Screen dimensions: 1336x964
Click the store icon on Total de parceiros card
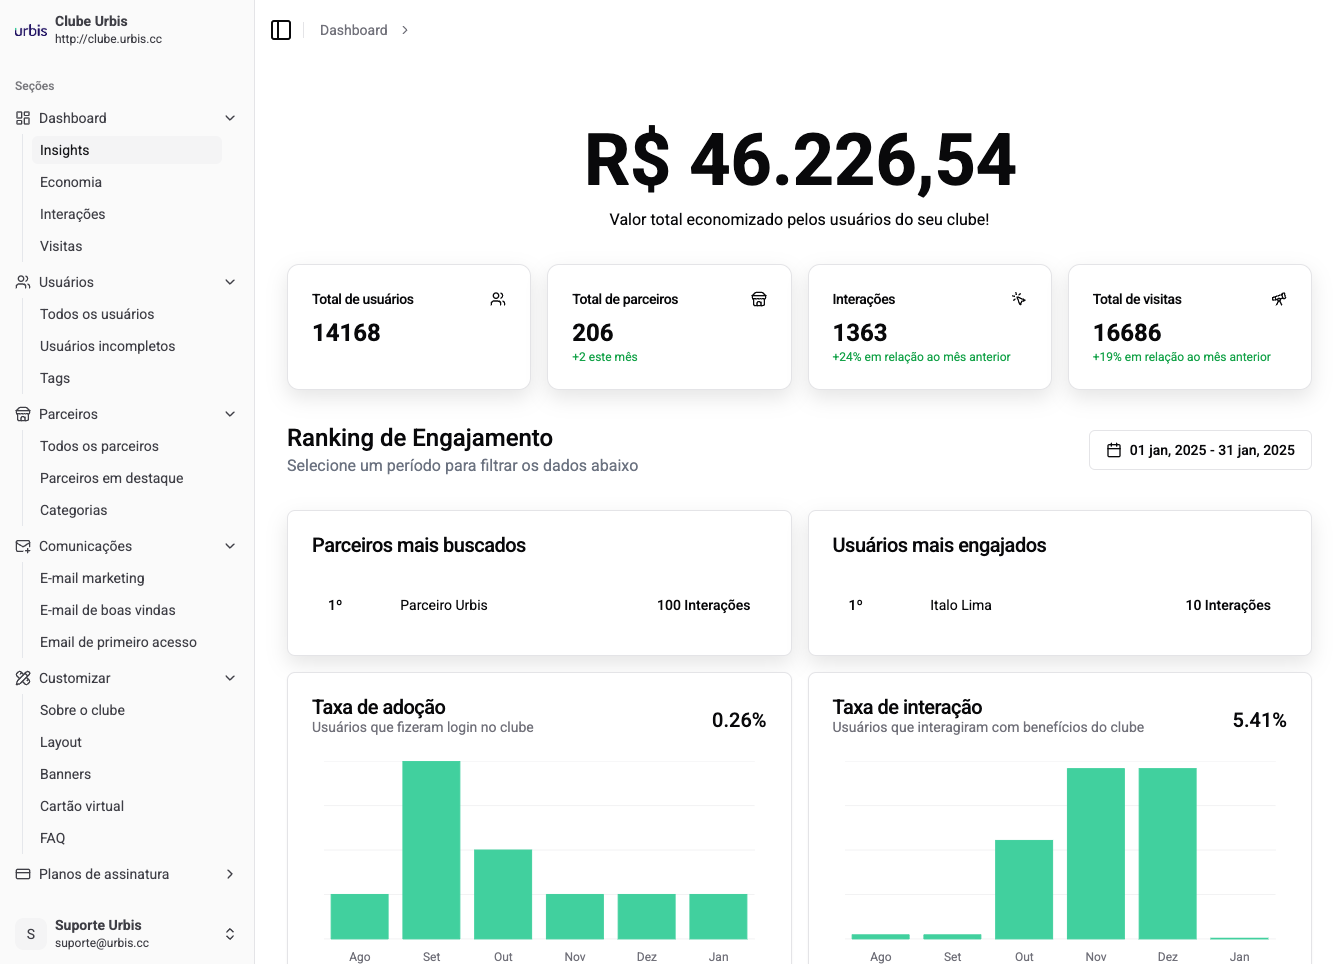(759, 299)
